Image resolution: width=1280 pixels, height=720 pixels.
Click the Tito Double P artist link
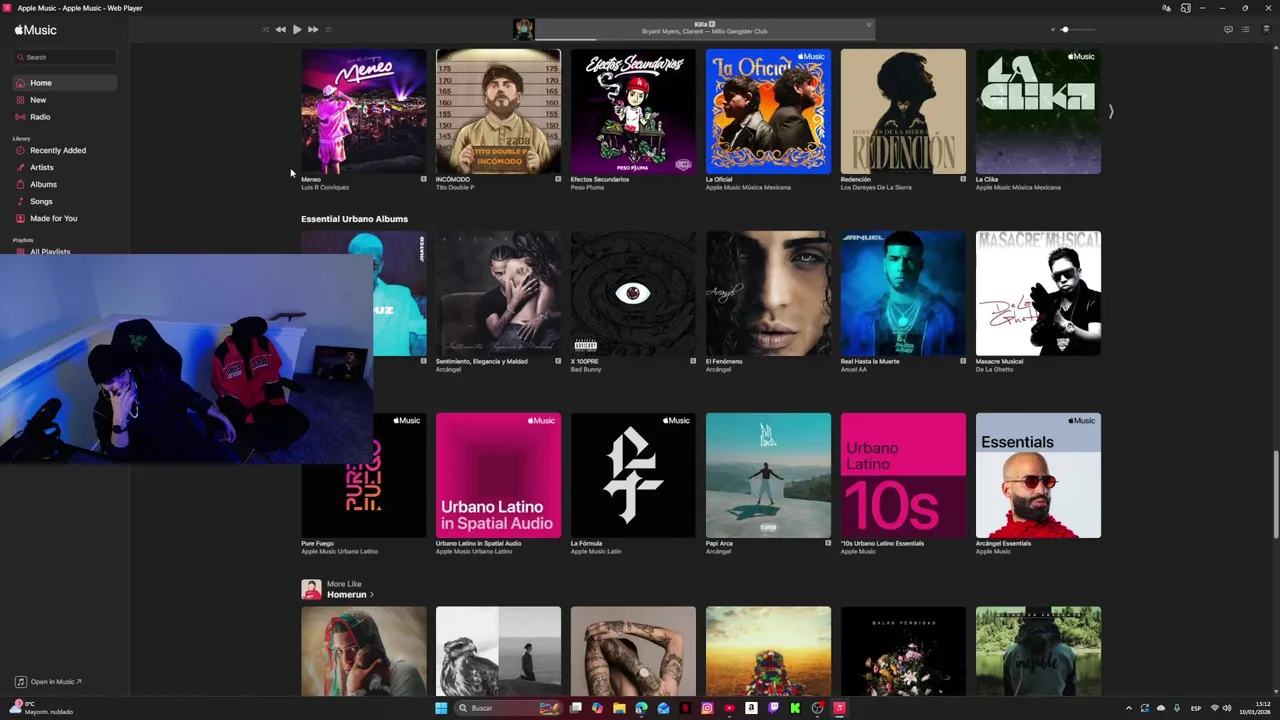pyautogui.click(x=455, y=188)
